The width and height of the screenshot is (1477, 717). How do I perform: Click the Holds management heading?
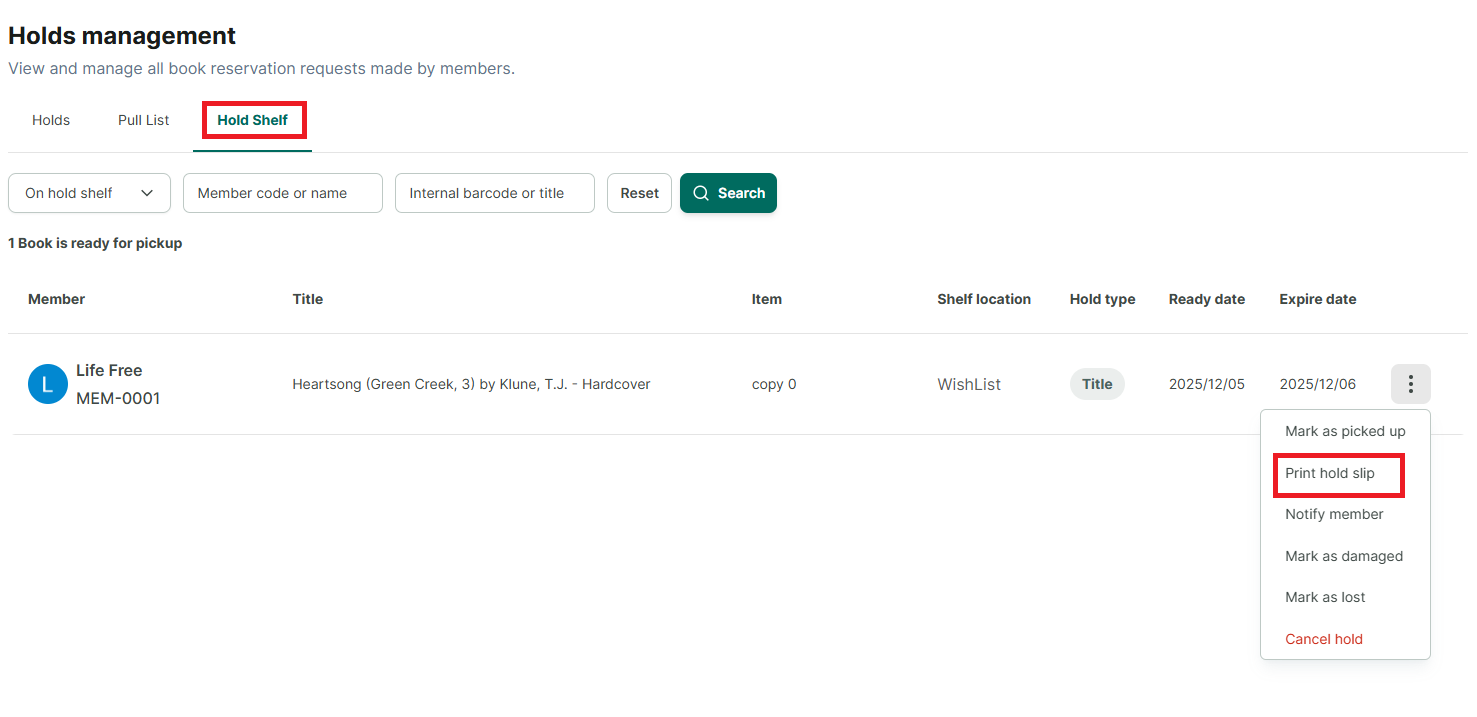coord(122,36)
